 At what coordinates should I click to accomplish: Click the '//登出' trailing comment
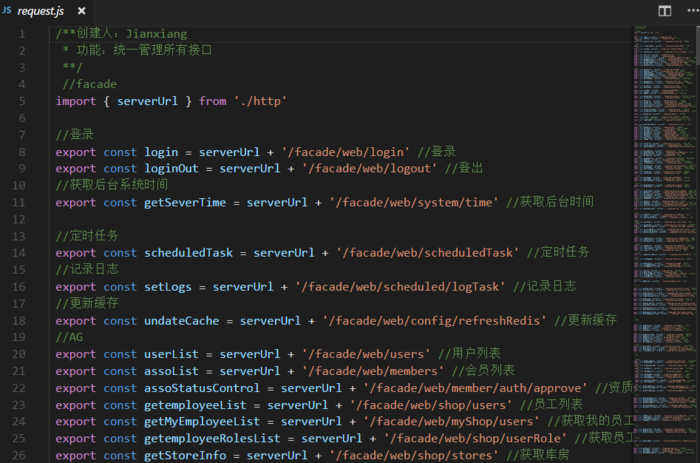coord(464,168)
